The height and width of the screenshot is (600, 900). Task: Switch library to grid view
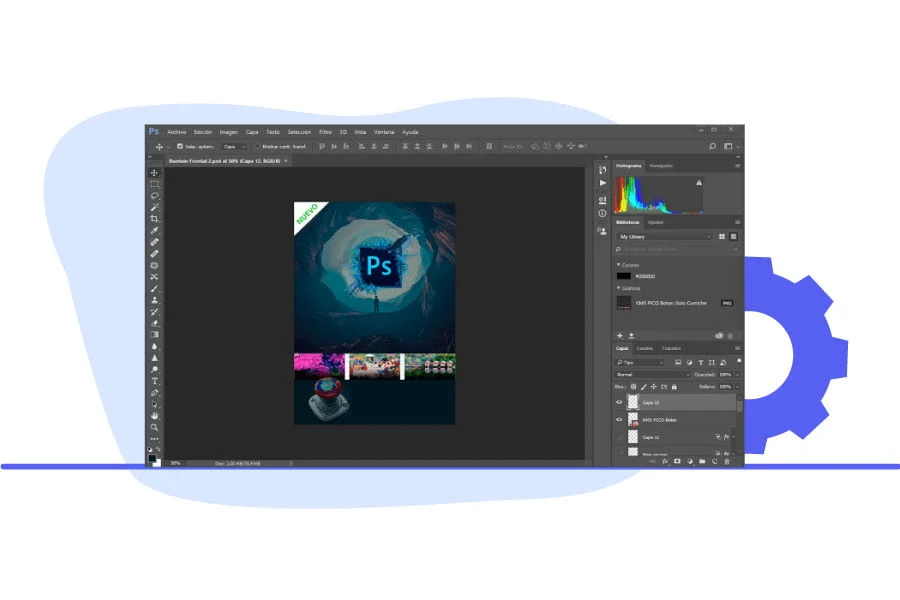[722, 237]
